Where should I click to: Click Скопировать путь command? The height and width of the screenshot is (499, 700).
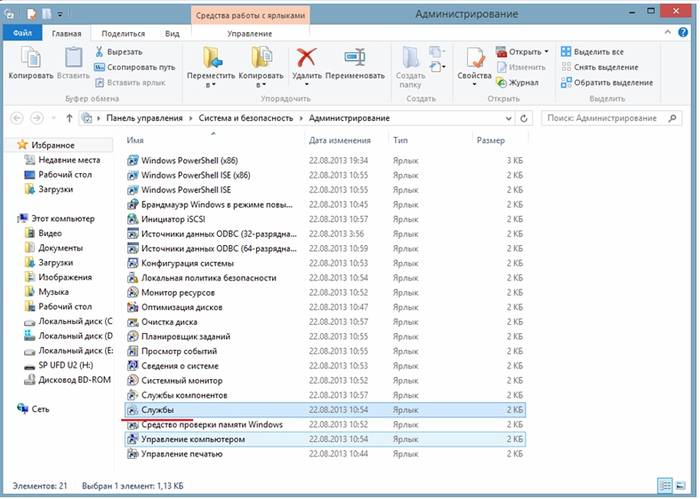click(134, 67)
